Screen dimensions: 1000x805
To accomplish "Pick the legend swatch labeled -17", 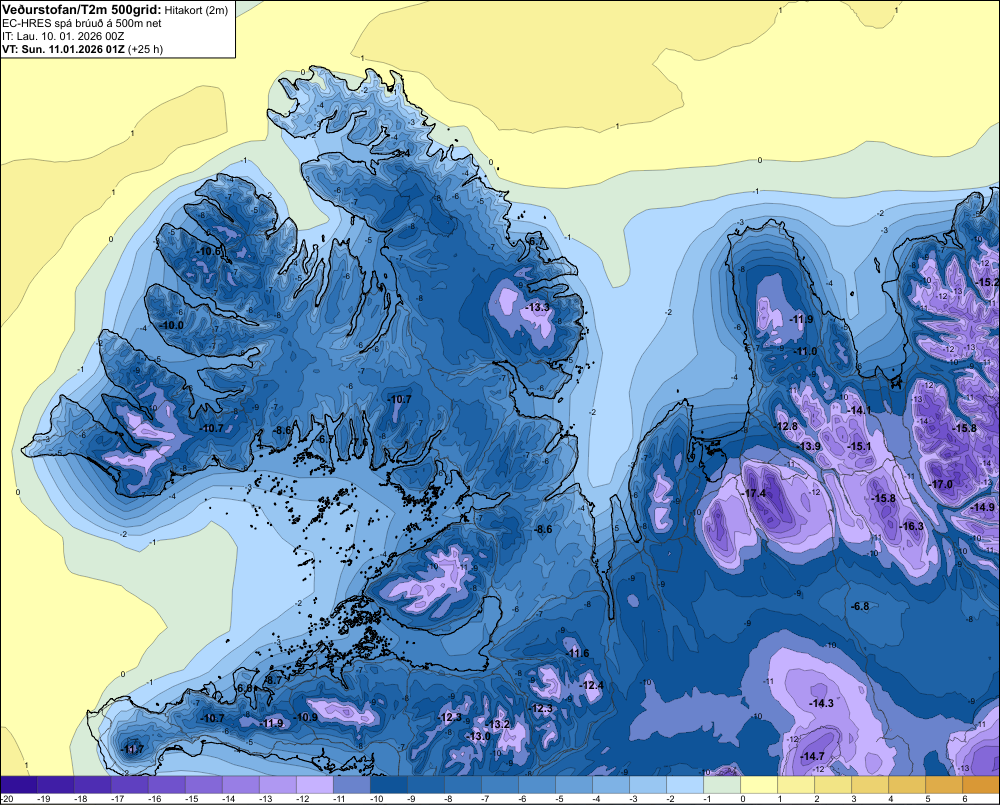I will pyautogui.click(x=129, y=785).
